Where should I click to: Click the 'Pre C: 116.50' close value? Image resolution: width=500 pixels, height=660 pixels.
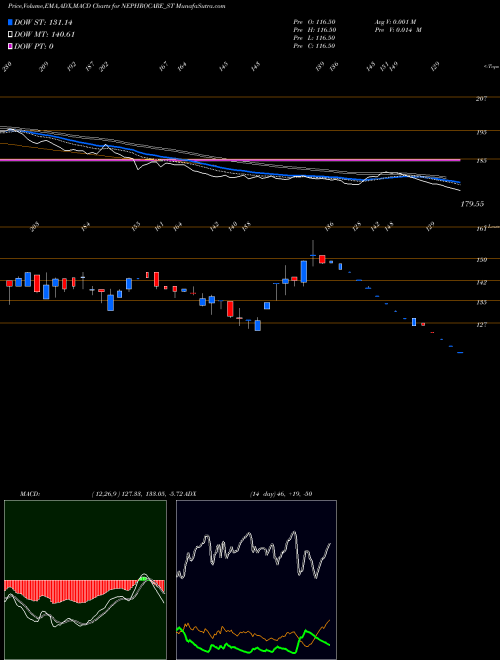point(314,46)
